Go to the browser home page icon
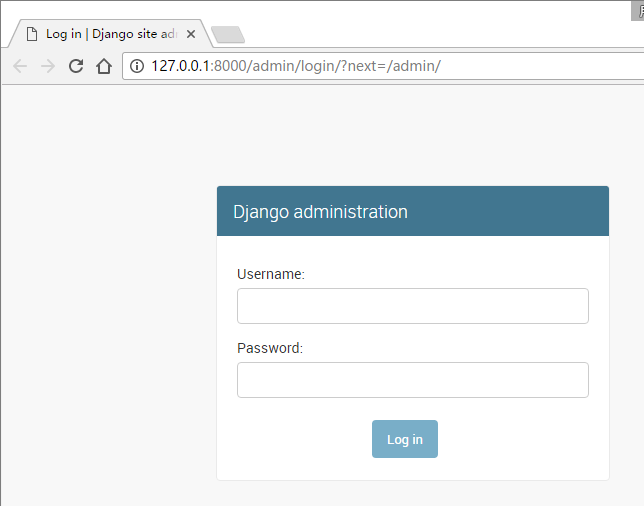This screenshot has height=506, width=644. (104, 66)
